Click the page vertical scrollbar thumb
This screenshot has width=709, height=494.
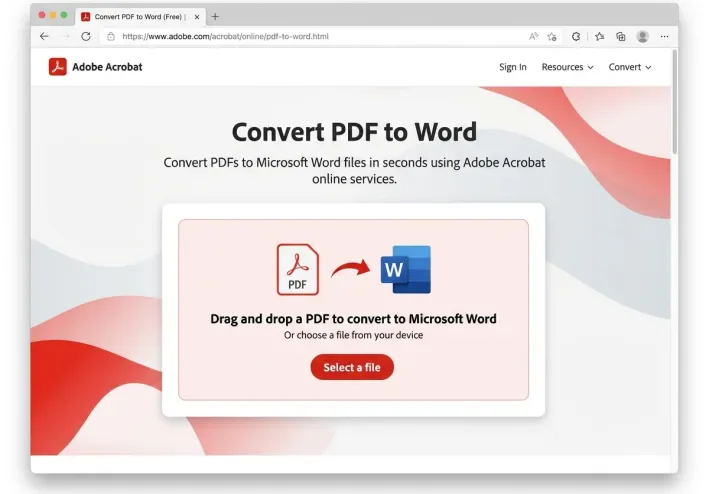pyautogui.click(x=675, y=102)
